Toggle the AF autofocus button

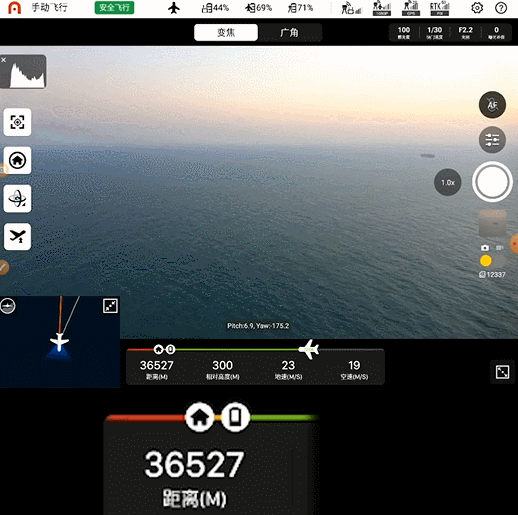tap(492, 105)
